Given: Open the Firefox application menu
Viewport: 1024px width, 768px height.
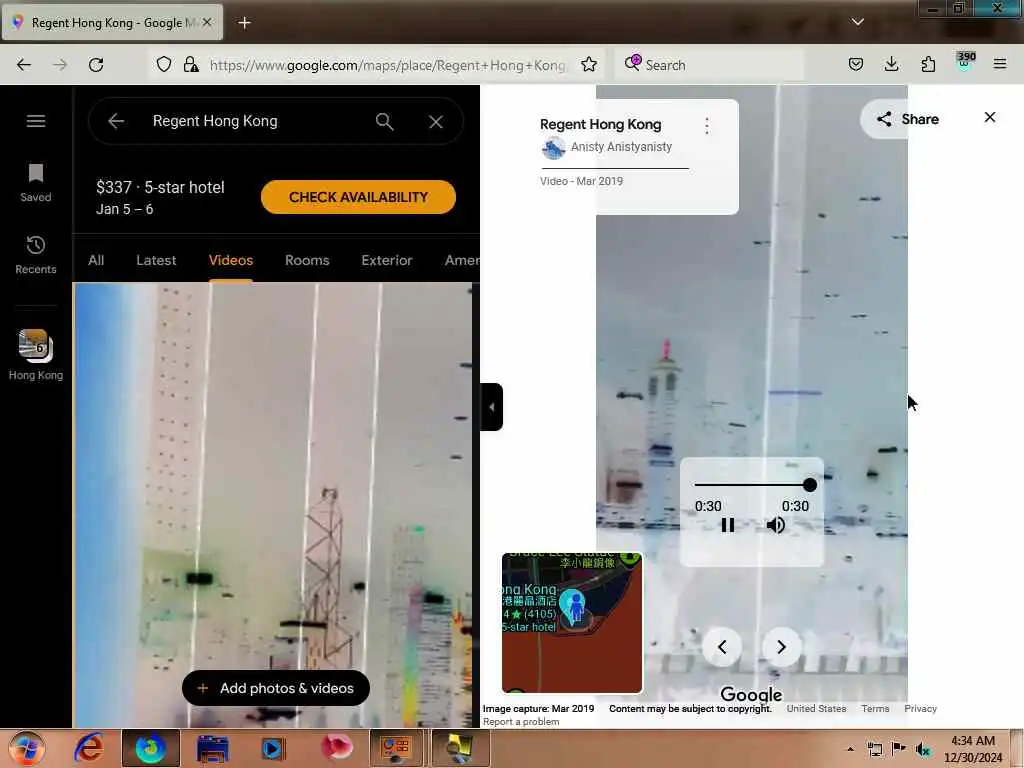Looking at the screenshot, I should pyautogui.click(x=1000, y=64).
